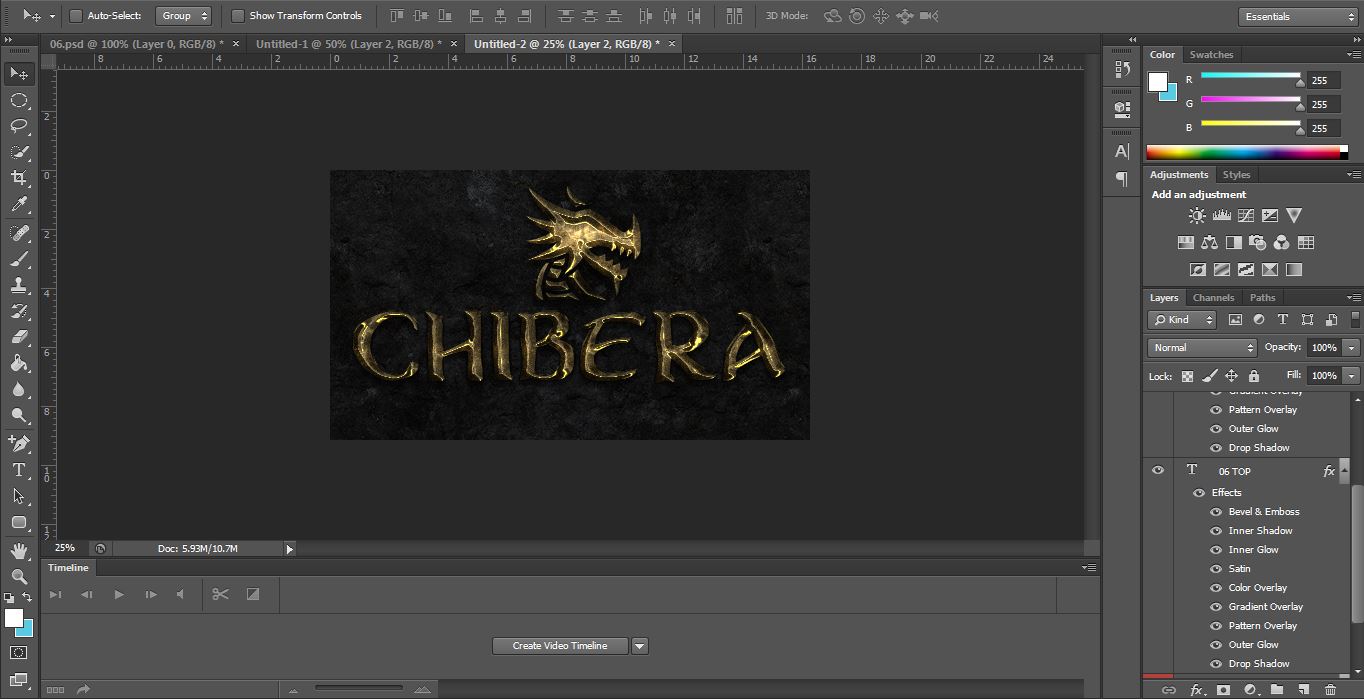The width and height of the screenshot is (1364, 699).
Task: Add a layer mask from Layers panel
Action: coord(1223,690)
